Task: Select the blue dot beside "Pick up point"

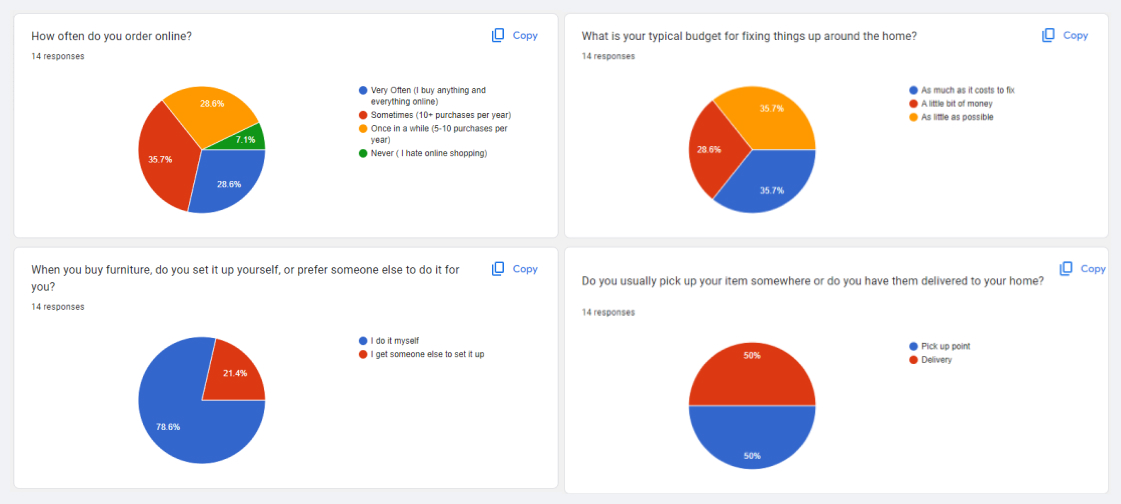Action: 913,346
